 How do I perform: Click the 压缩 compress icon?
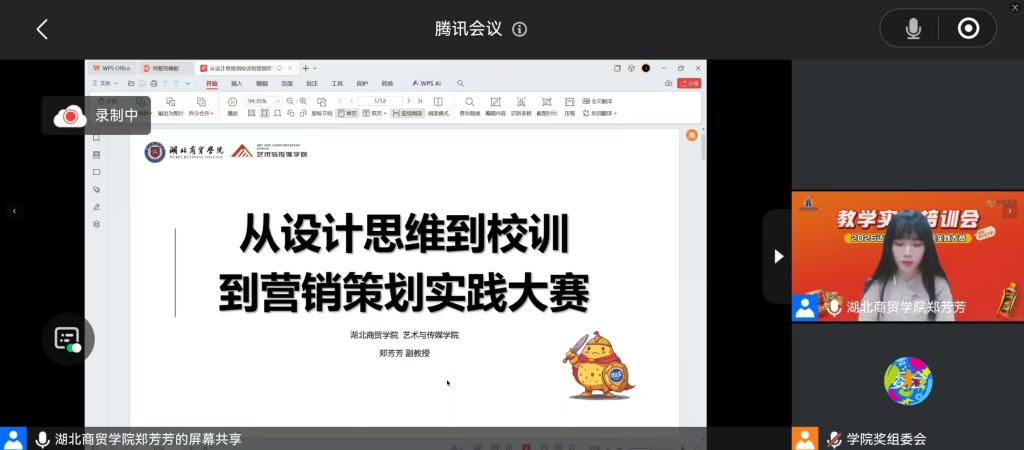coord(569,106)
